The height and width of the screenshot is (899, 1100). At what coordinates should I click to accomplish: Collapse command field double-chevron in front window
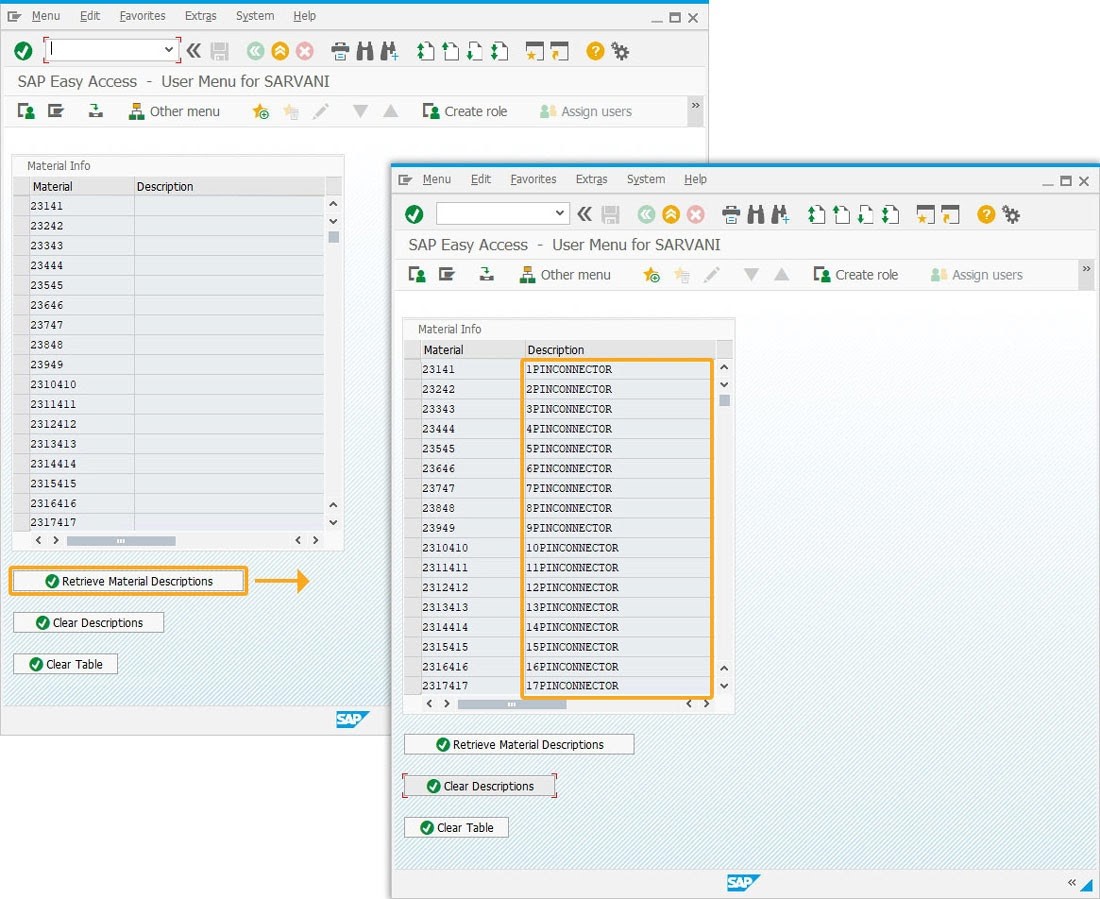pyautogui.click(x=584, y=214)
